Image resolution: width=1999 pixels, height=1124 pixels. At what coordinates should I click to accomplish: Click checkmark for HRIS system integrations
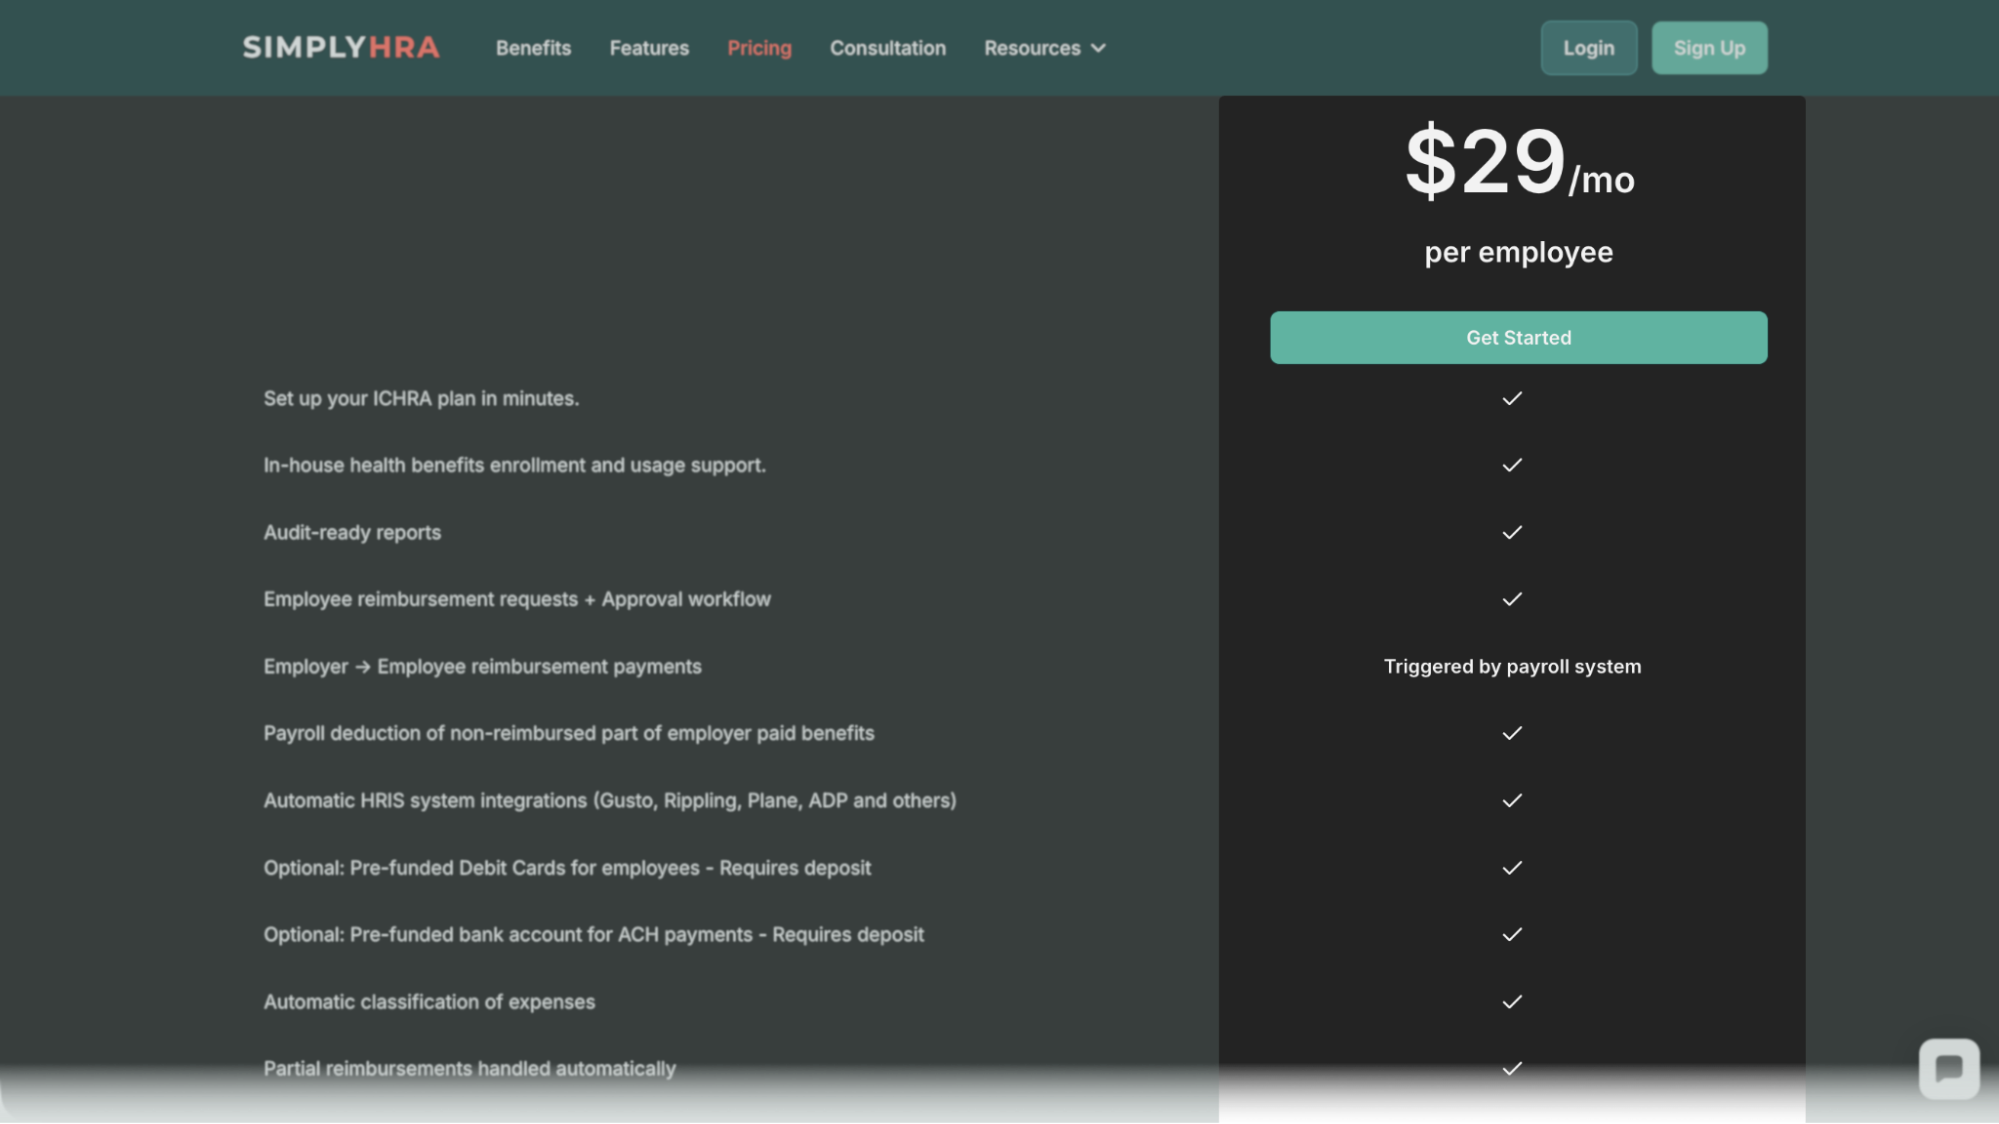[1512, 800]
